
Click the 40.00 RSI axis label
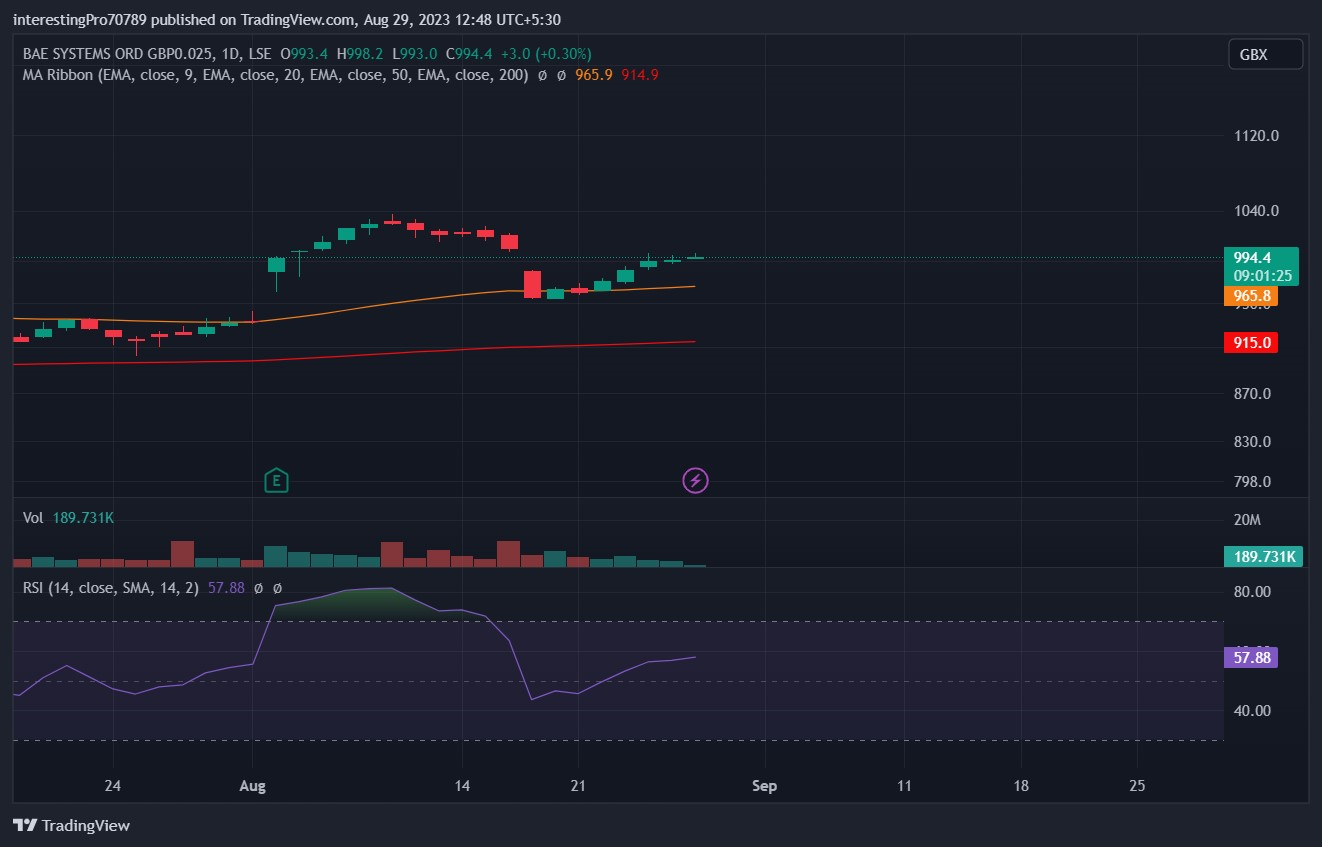(x=1252, y=711)
